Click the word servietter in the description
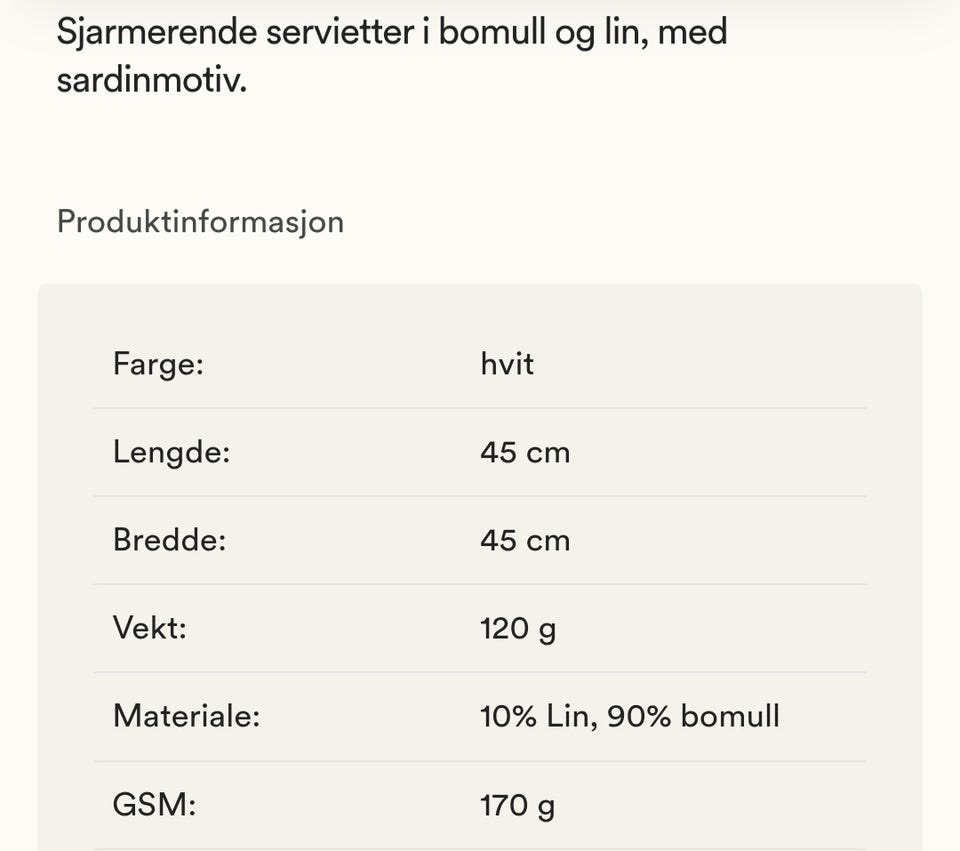Image resolution: width=960 pixels, height=851 pixels. coord(340,32)
